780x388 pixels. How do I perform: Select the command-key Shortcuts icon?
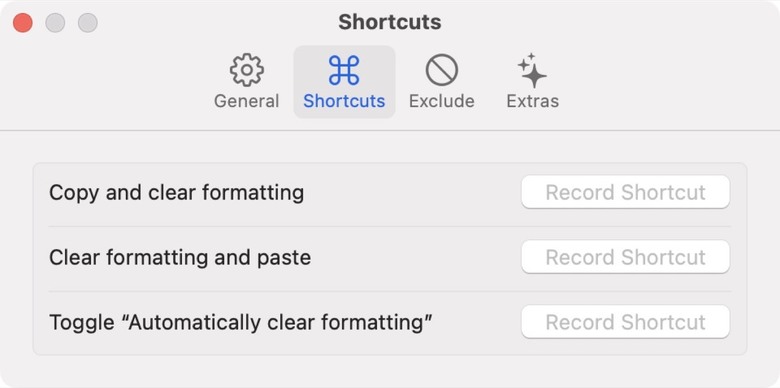344,70
